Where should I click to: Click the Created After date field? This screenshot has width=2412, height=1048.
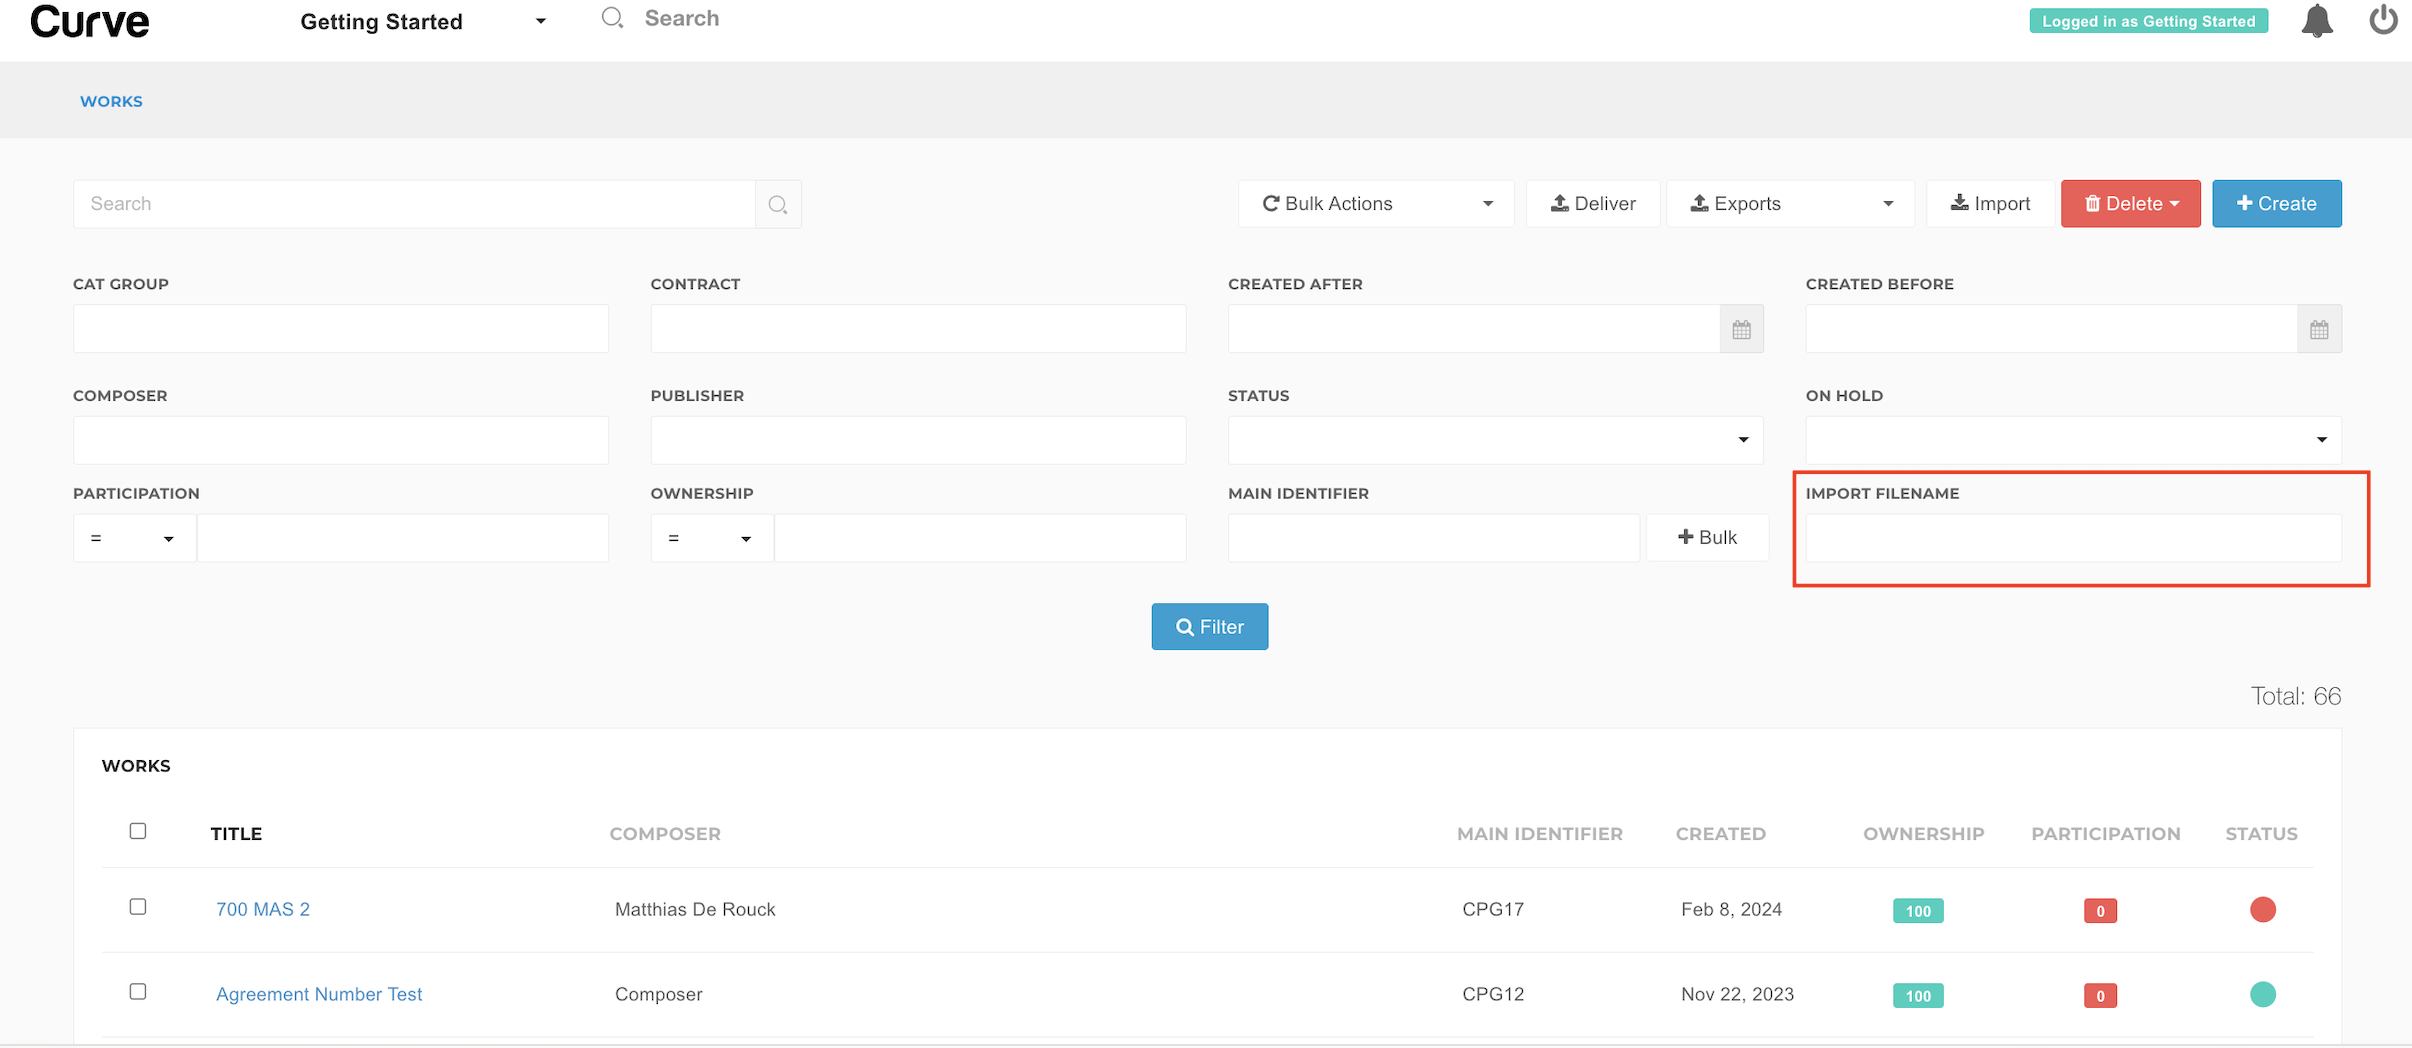coord(1474,329)
